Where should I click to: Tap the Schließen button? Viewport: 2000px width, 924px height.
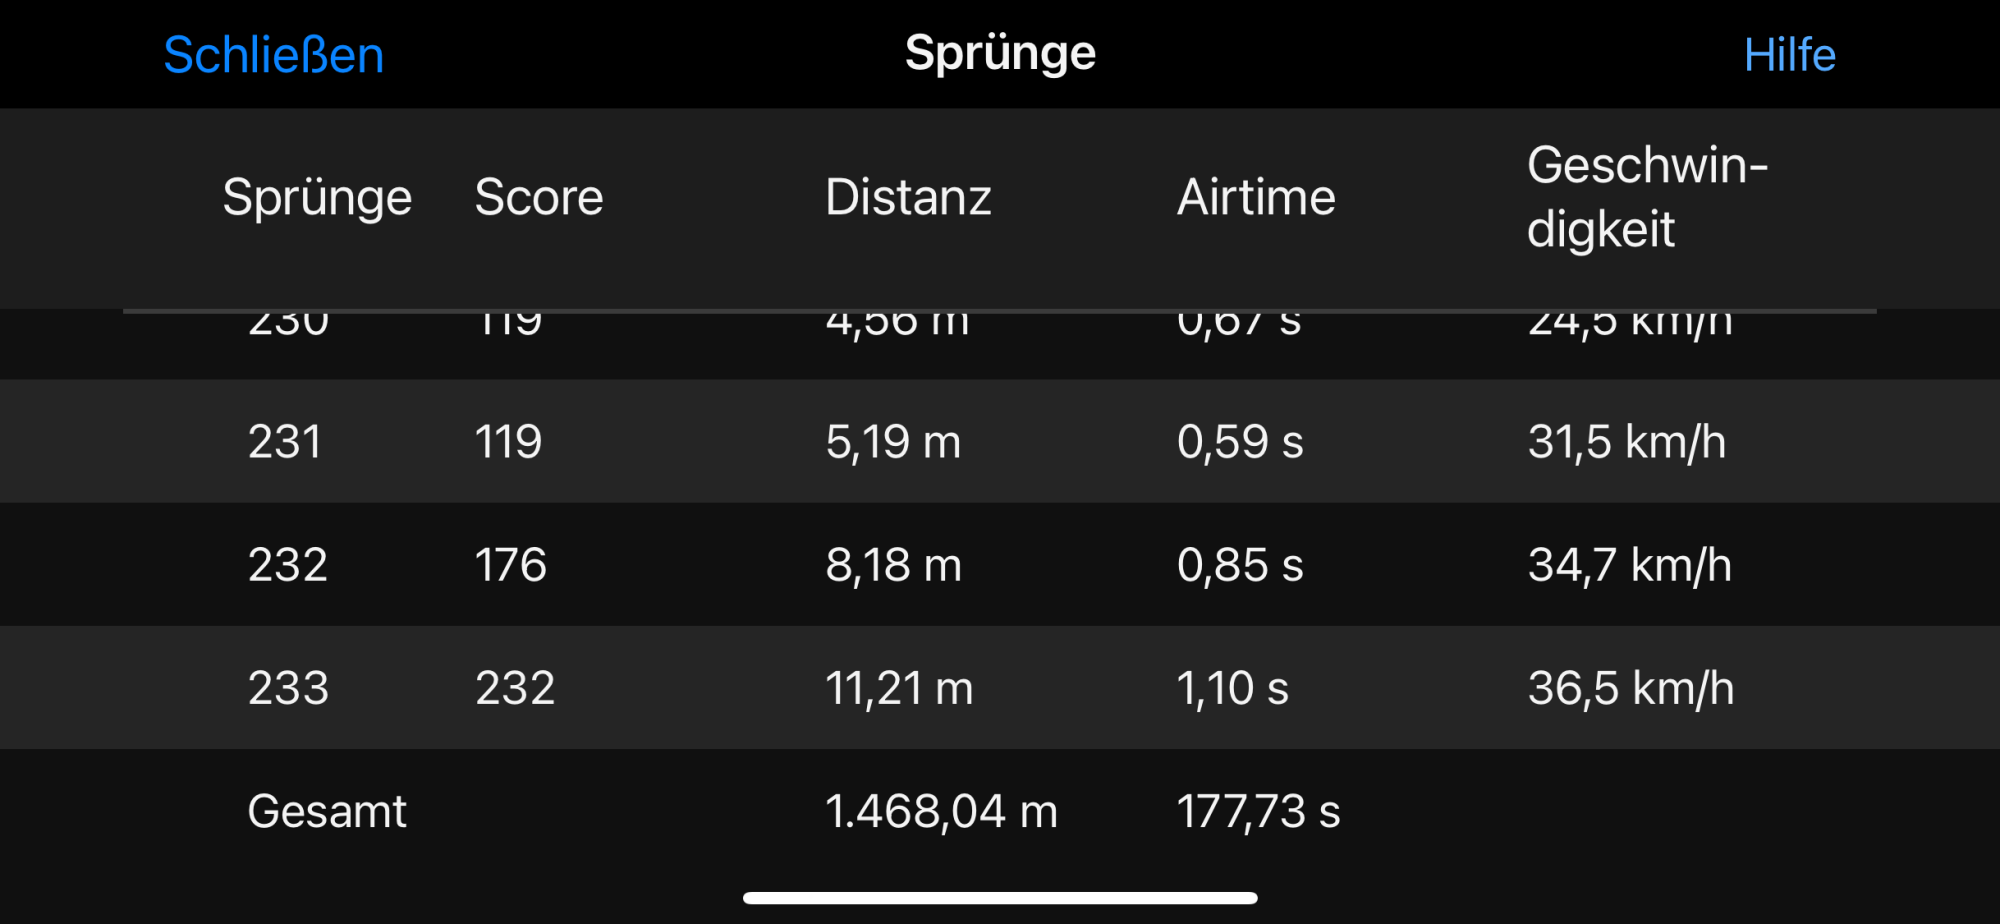(273, 55)
